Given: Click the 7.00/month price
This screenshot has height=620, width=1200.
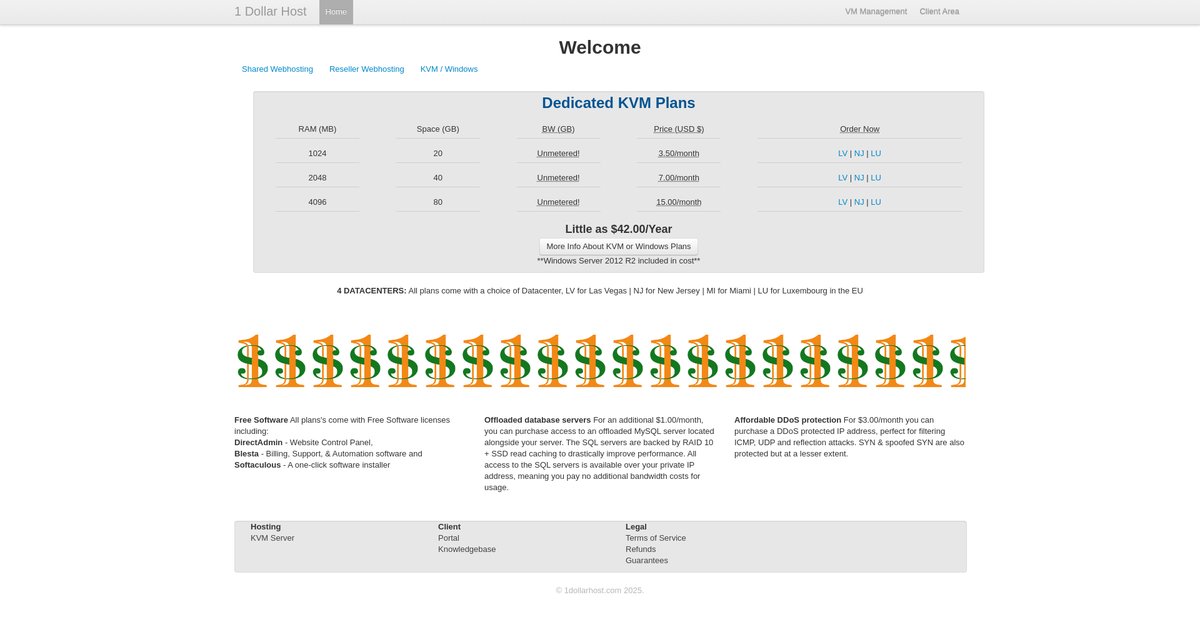Looking at the screenshot, I should 679,177.
